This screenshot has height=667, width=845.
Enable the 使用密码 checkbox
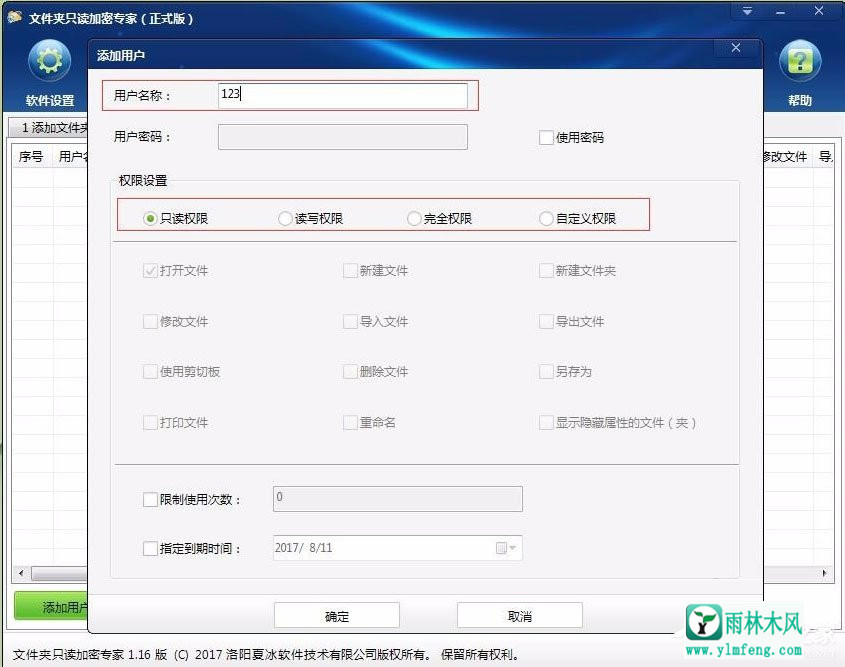tap(546, 137)
